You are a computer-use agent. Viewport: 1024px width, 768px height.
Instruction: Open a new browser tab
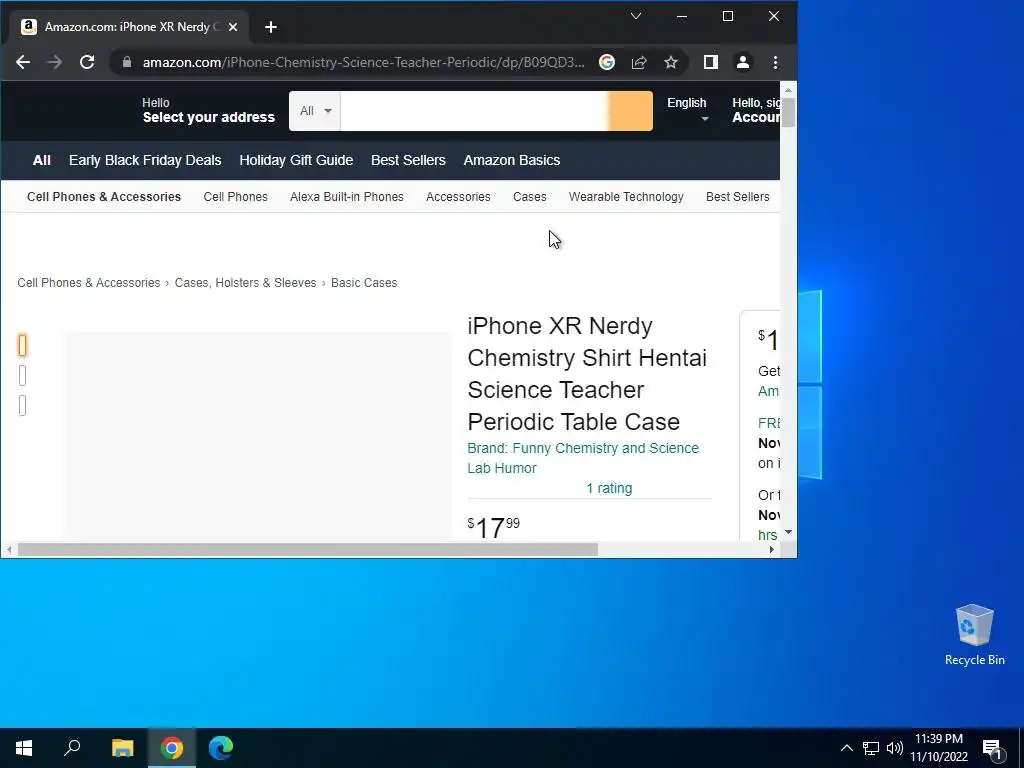click(x=271, y=27)
